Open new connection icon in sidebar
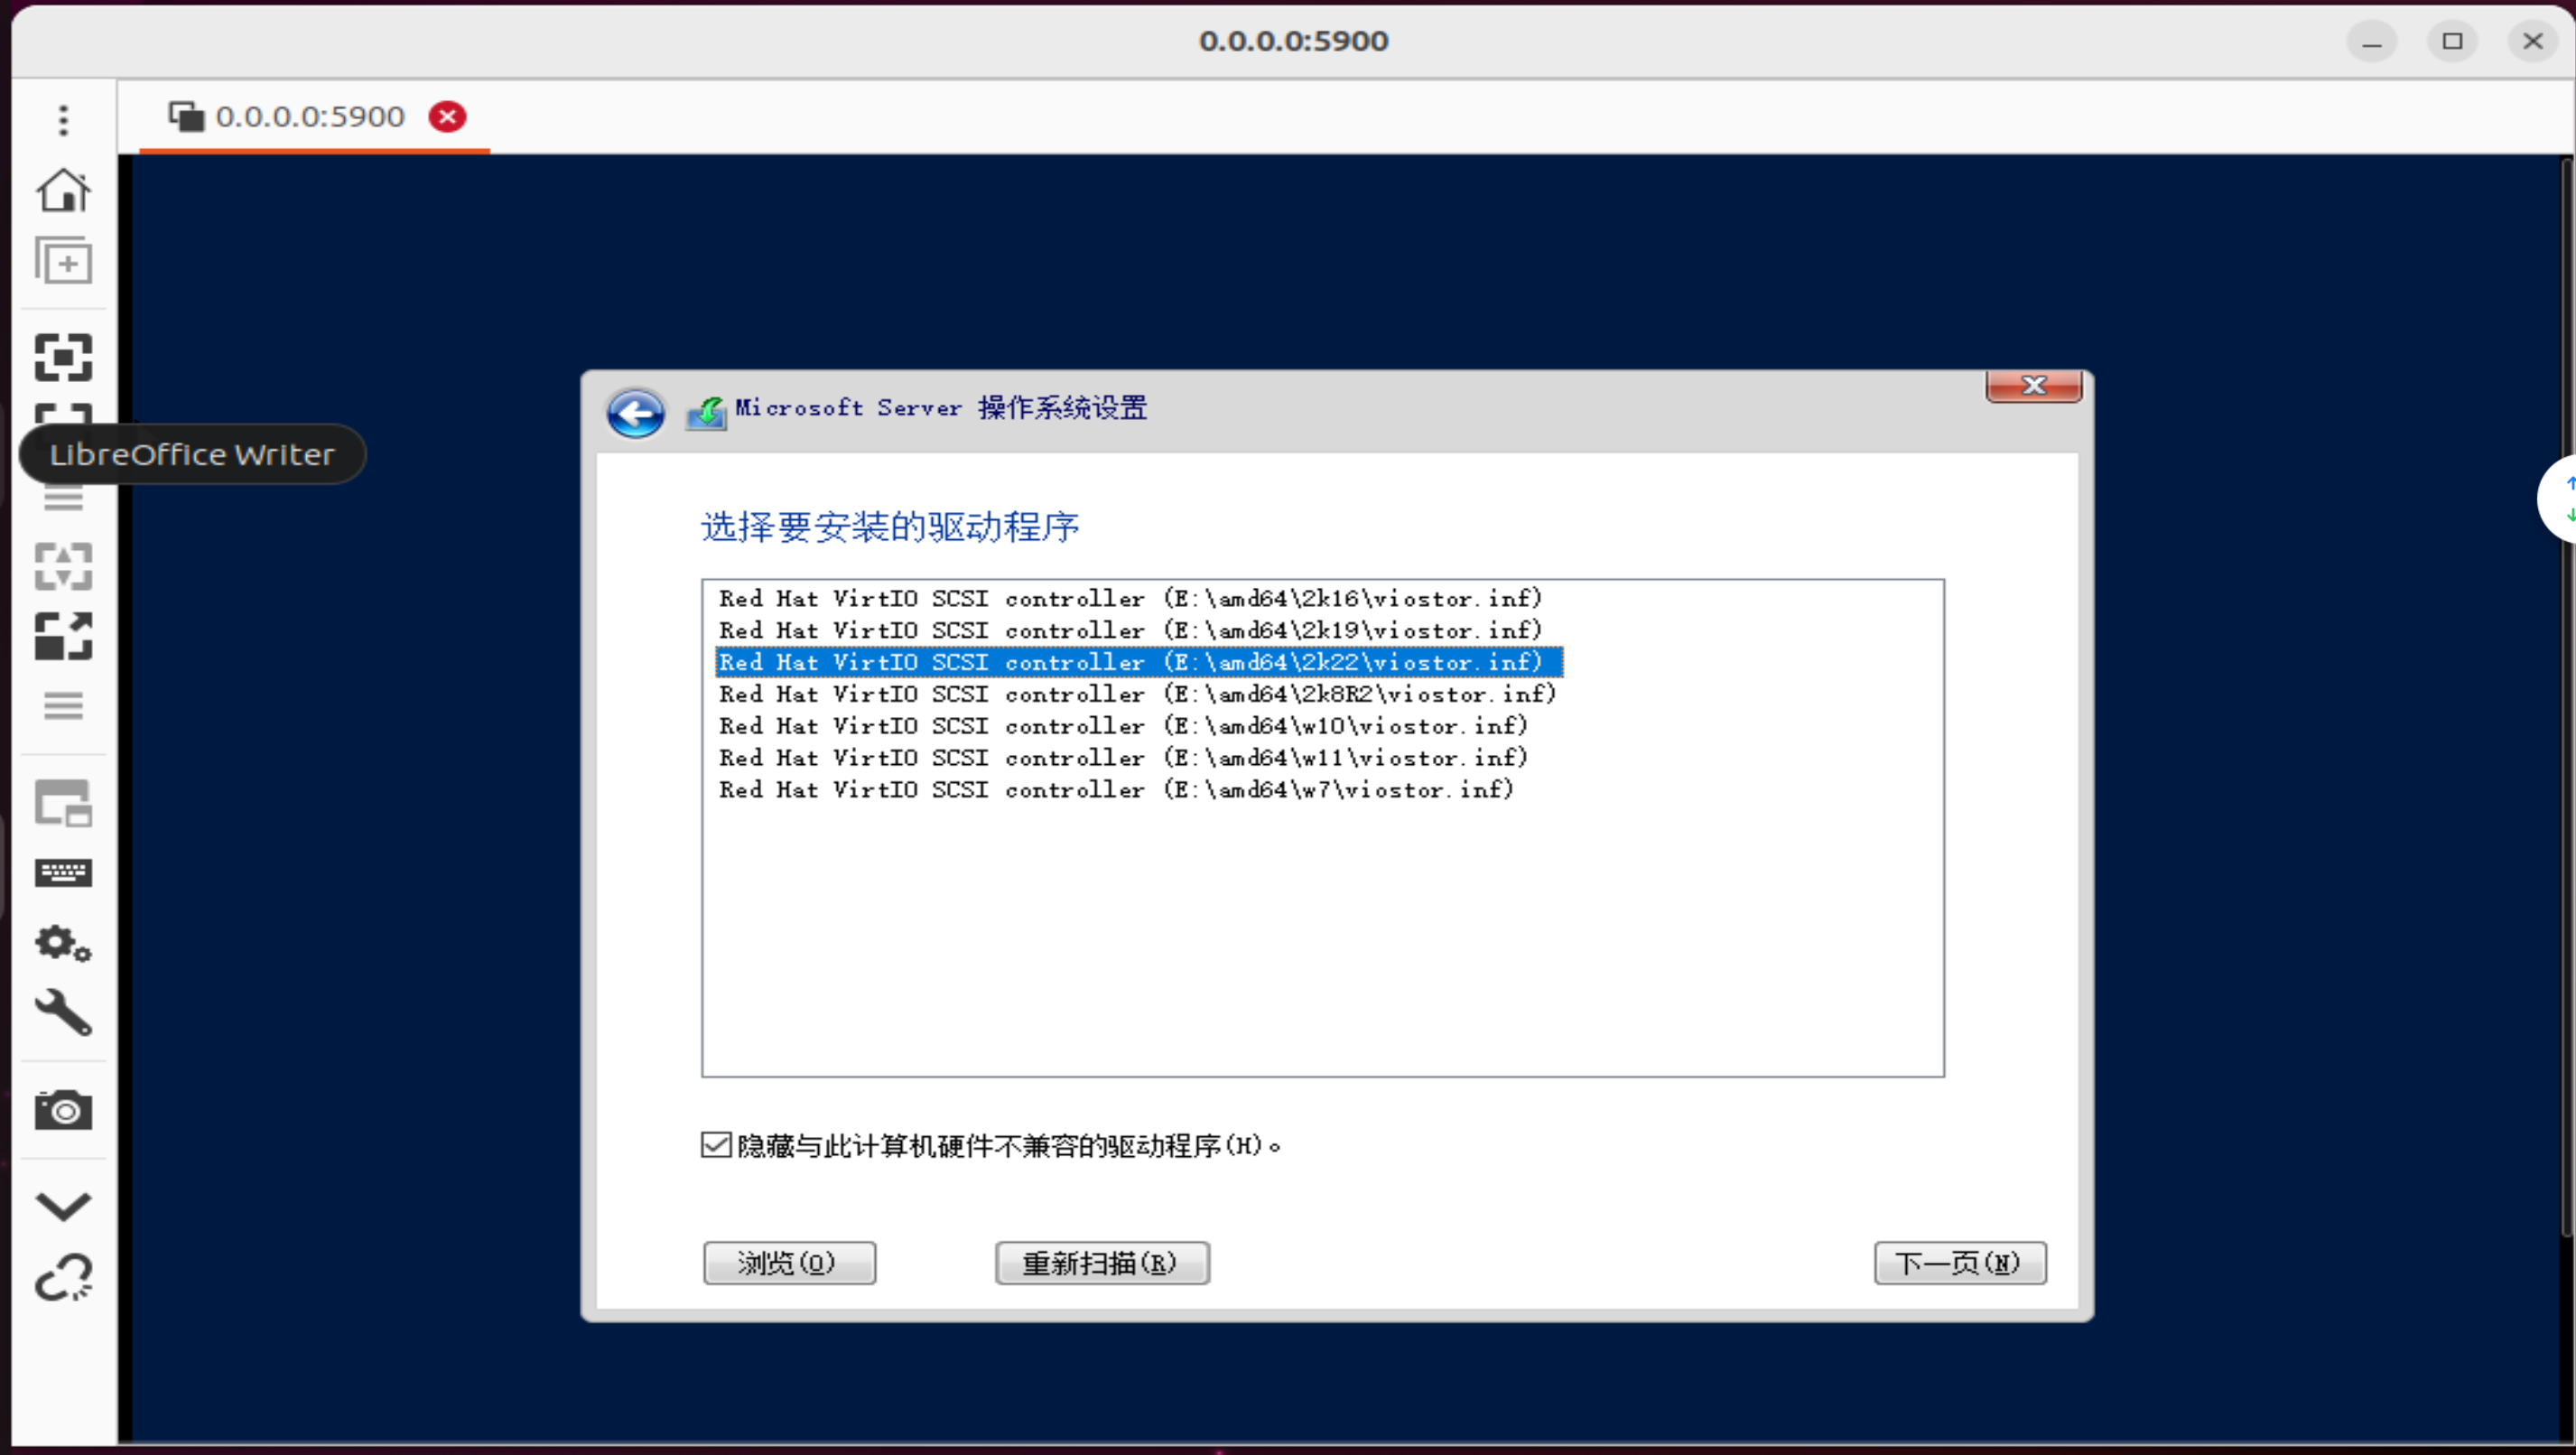 coord(63,261)
